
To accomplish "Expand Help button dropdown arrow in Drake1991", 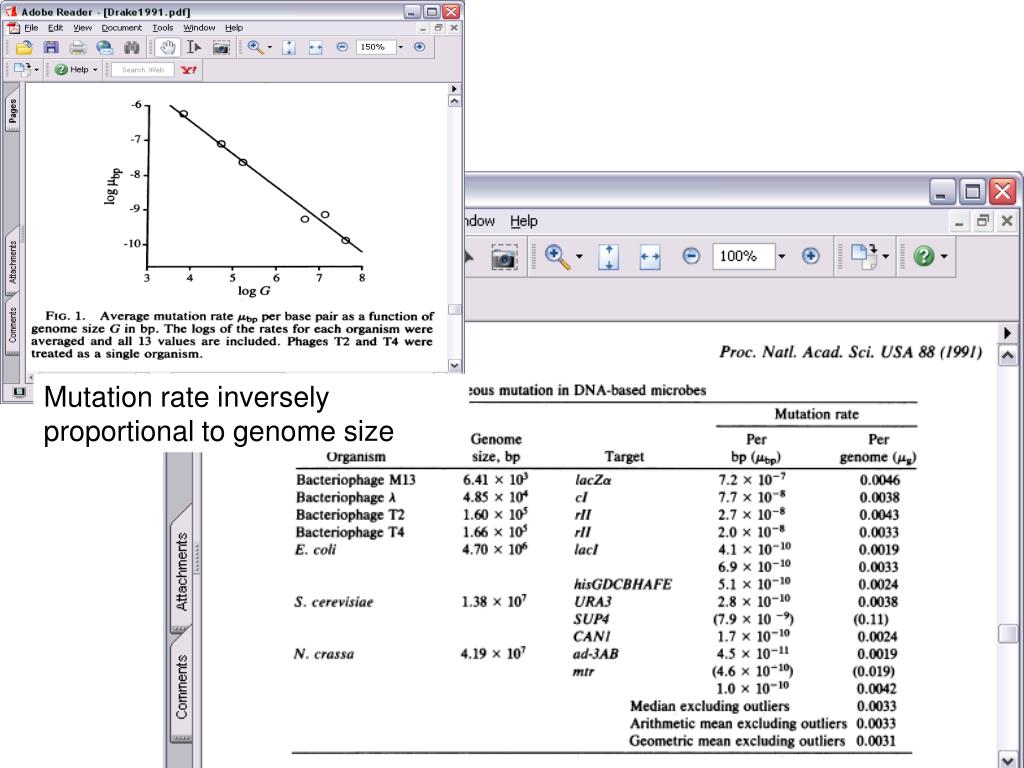I will coord(95,69).
